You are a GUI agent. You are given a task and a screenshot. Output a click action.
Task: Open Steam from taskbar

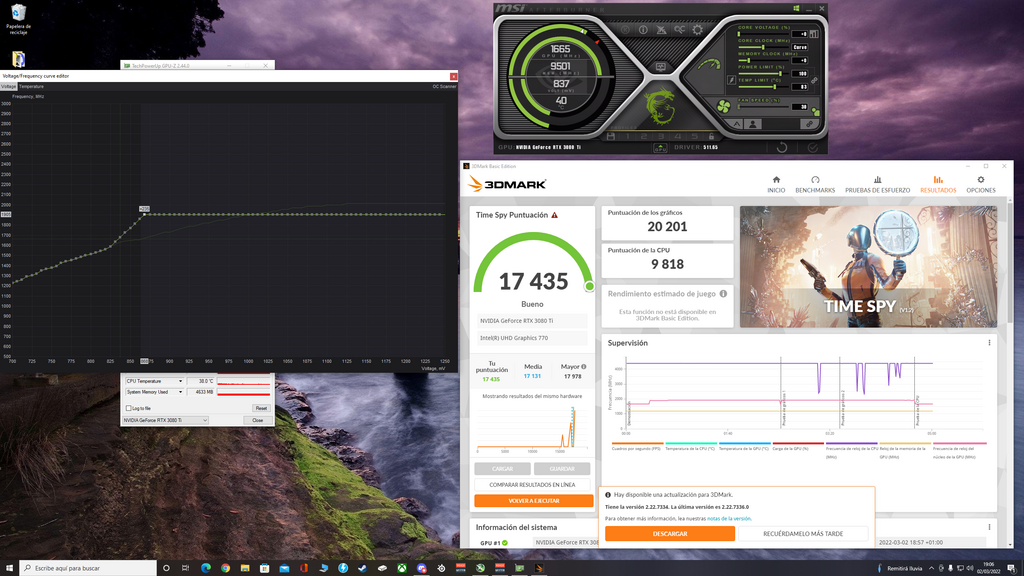tap(362, 568)
